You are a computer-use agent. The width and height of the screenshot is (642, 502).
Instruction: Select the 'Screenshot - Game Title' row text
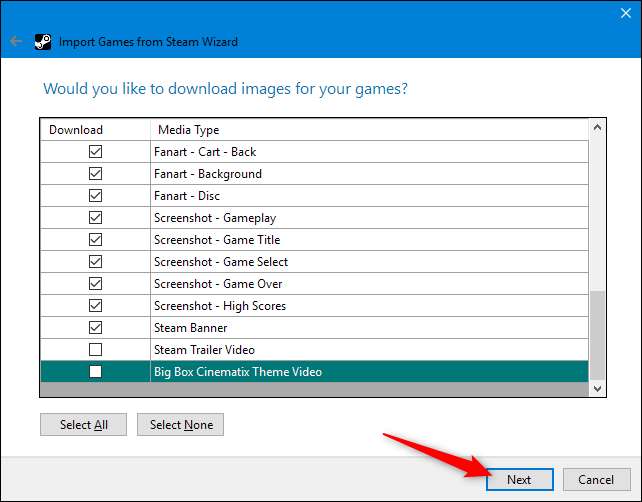pos(217,240)
